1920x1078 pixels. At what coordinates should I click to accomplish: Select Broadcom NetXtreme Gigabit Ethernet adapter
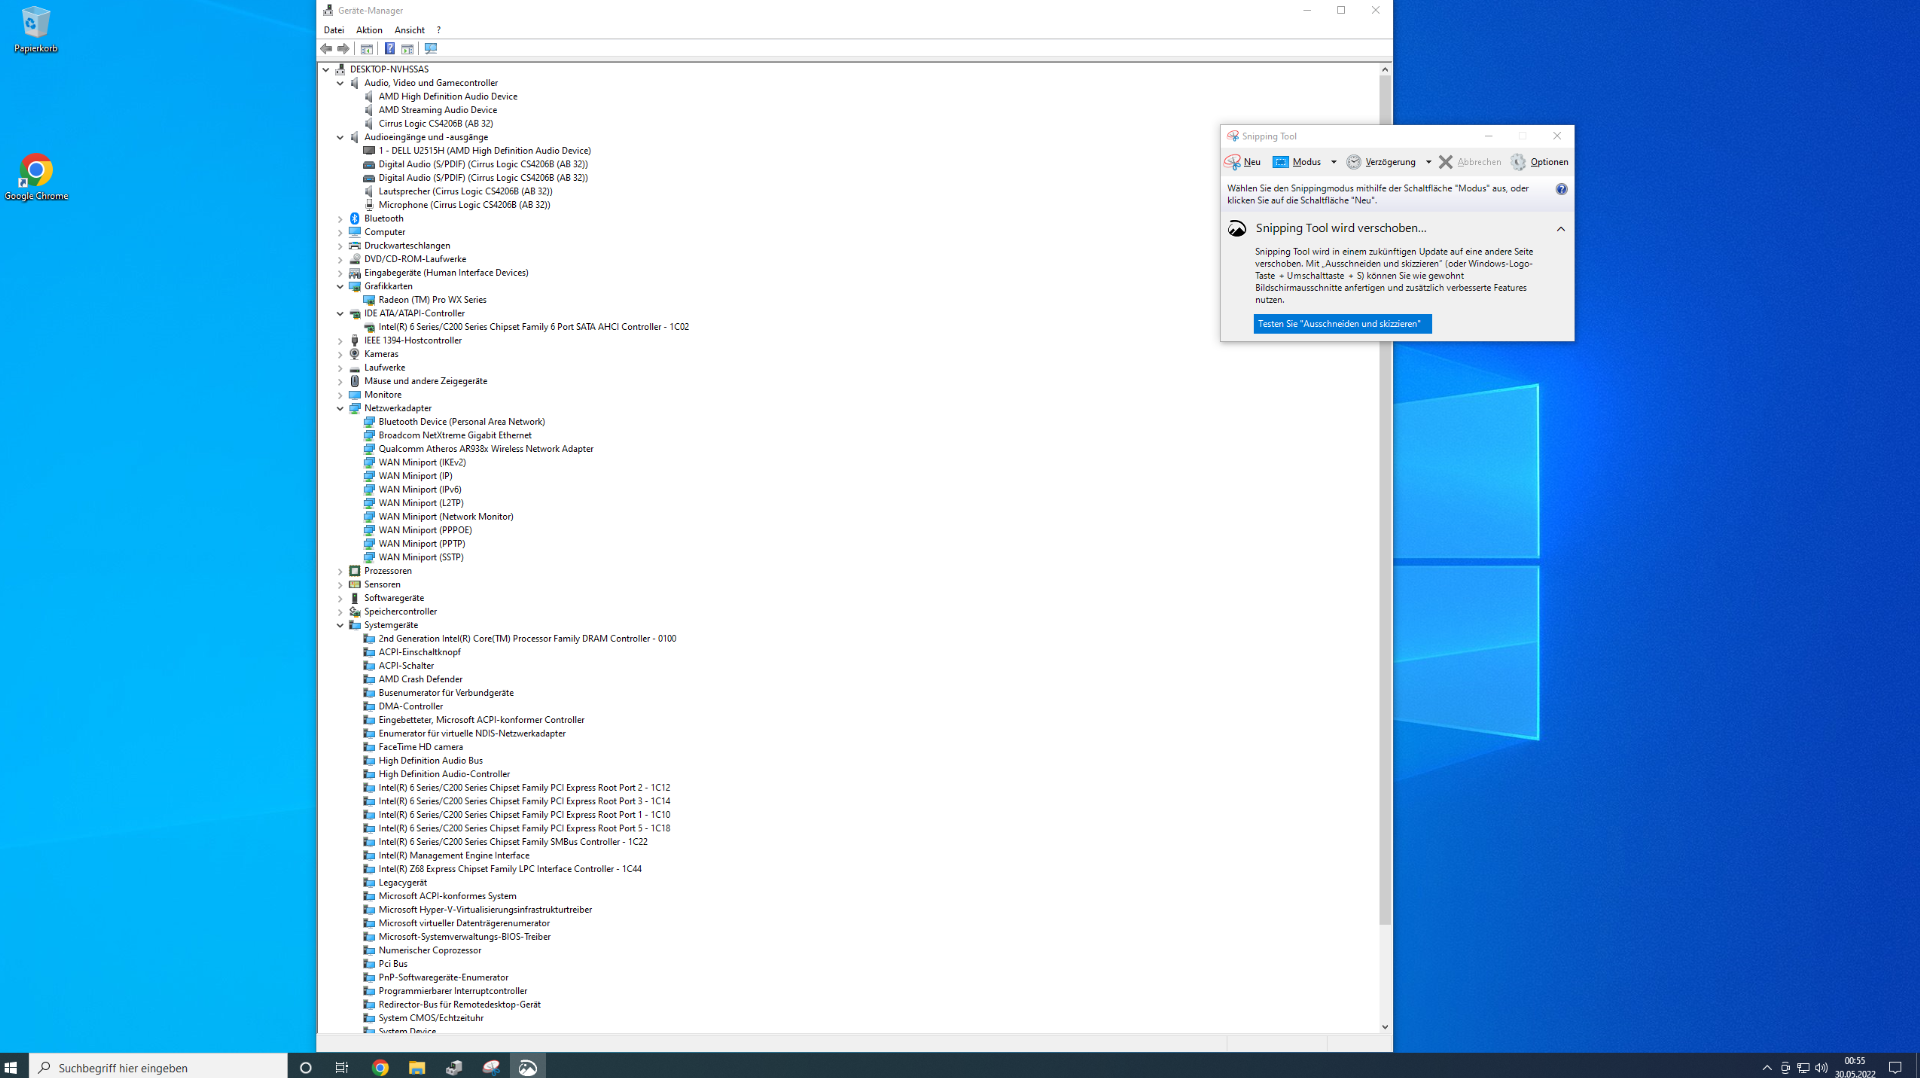[455, 436]
